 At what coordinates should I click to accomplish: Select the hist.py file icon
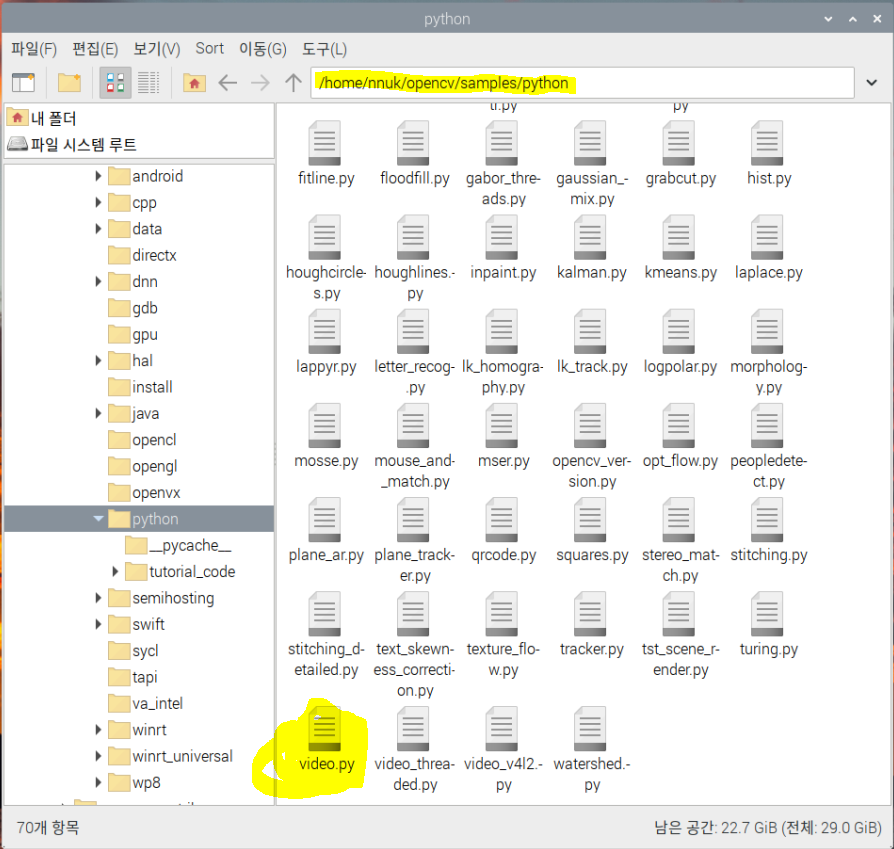click(x=767, y=143)
